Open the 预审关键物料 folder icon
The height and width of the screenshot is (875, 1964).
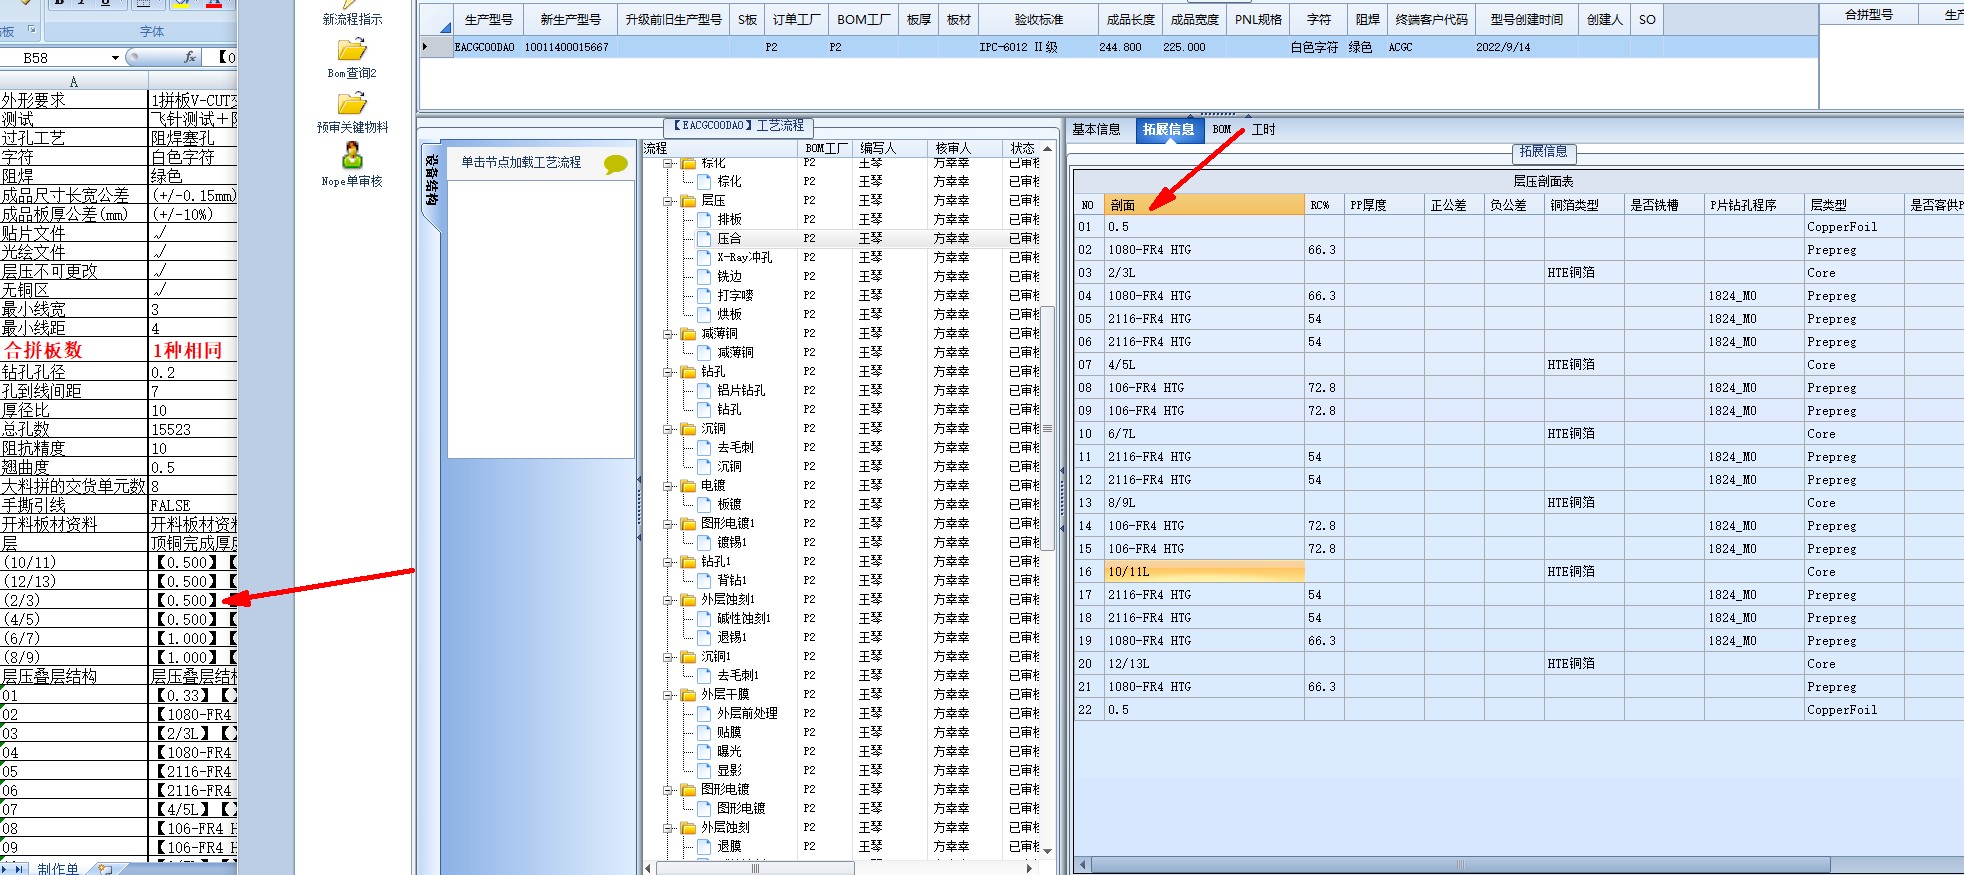pos(352,103)
